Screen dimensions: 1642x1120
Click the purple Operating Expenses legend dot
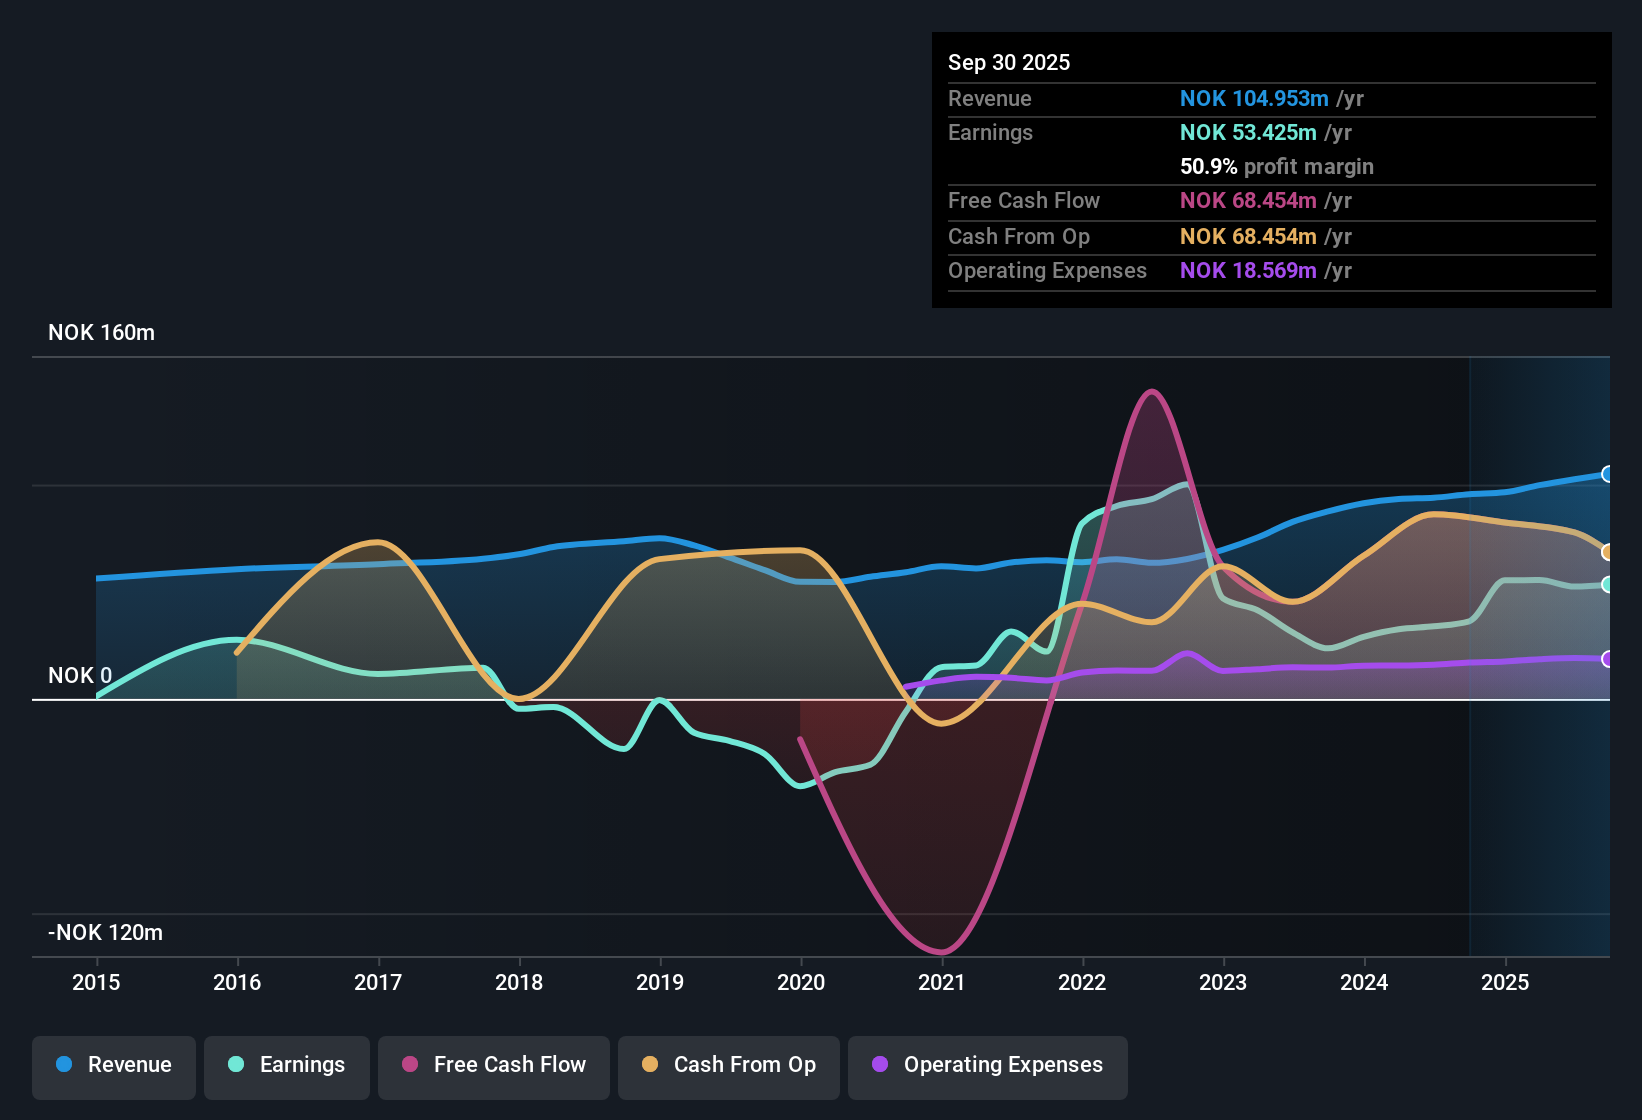879,1065
